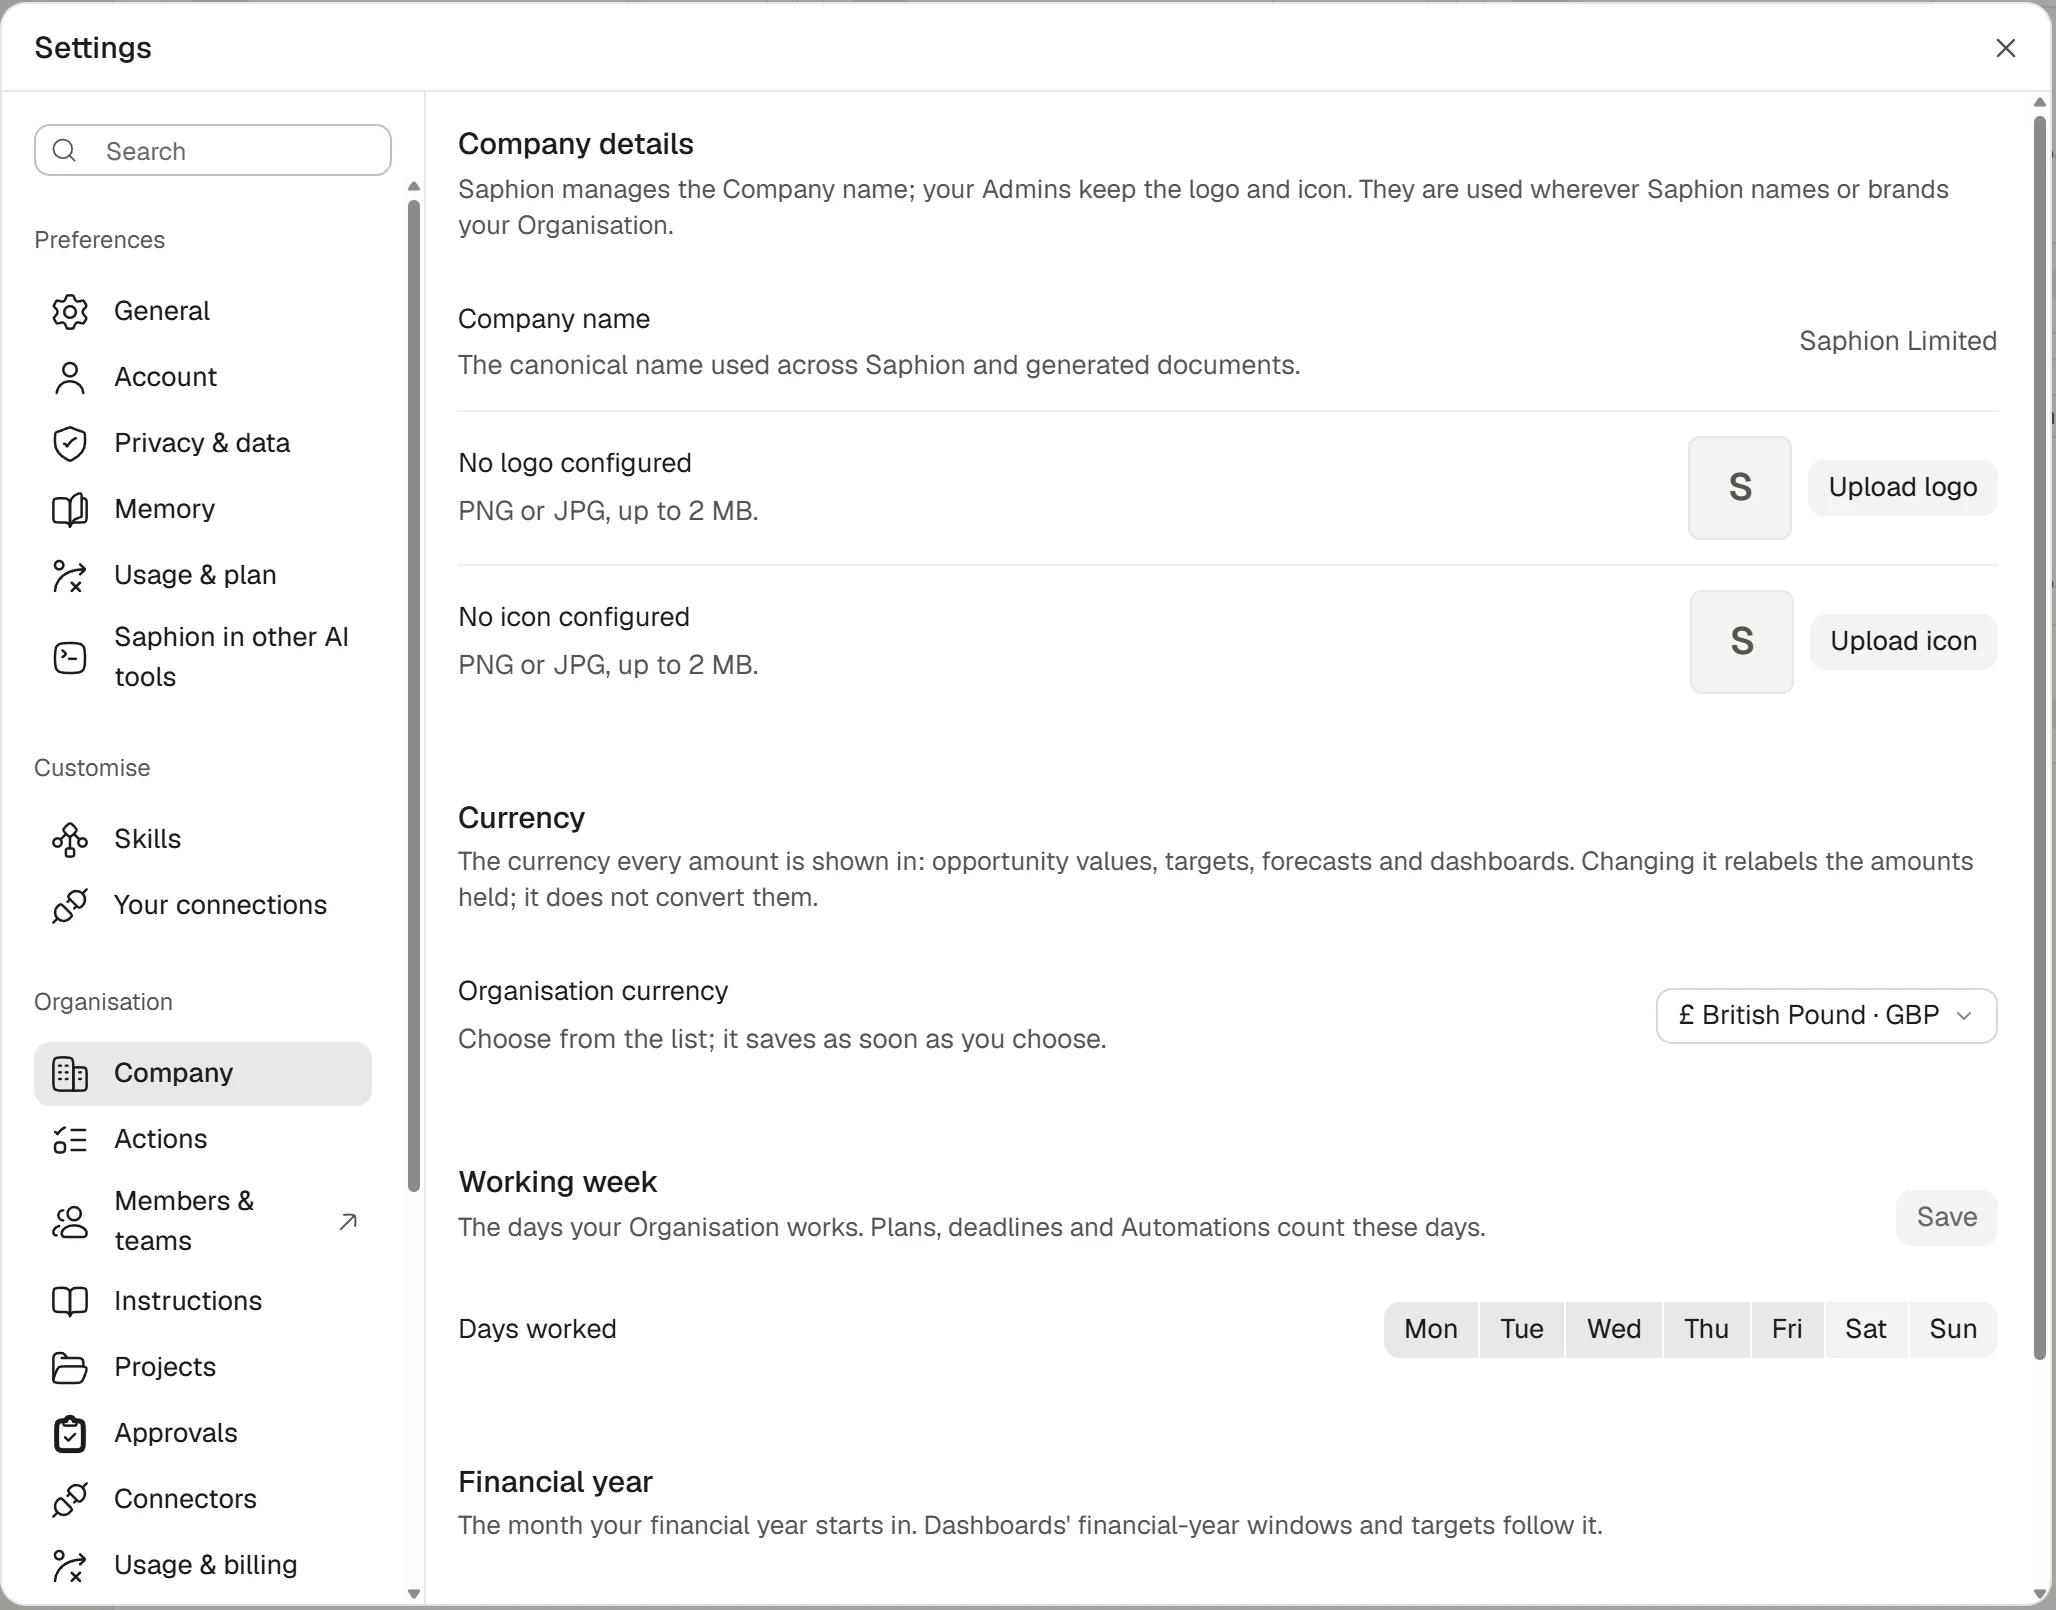Click the main content vertical scrollbar
This screenshot has width=2056, height=1610.
[x=2040, y=738]
